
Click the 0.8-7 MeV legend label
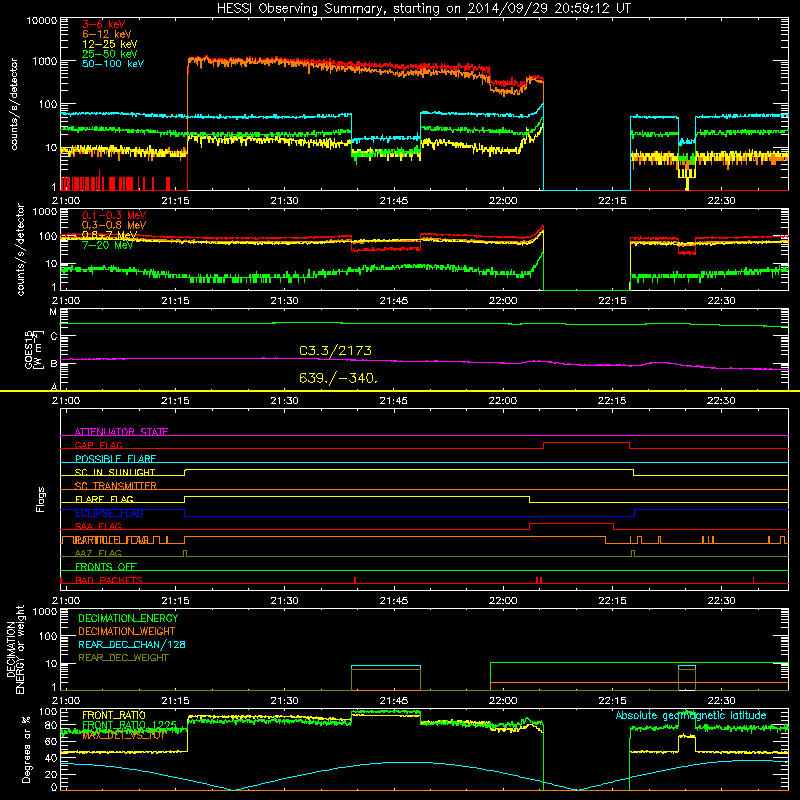109,235
